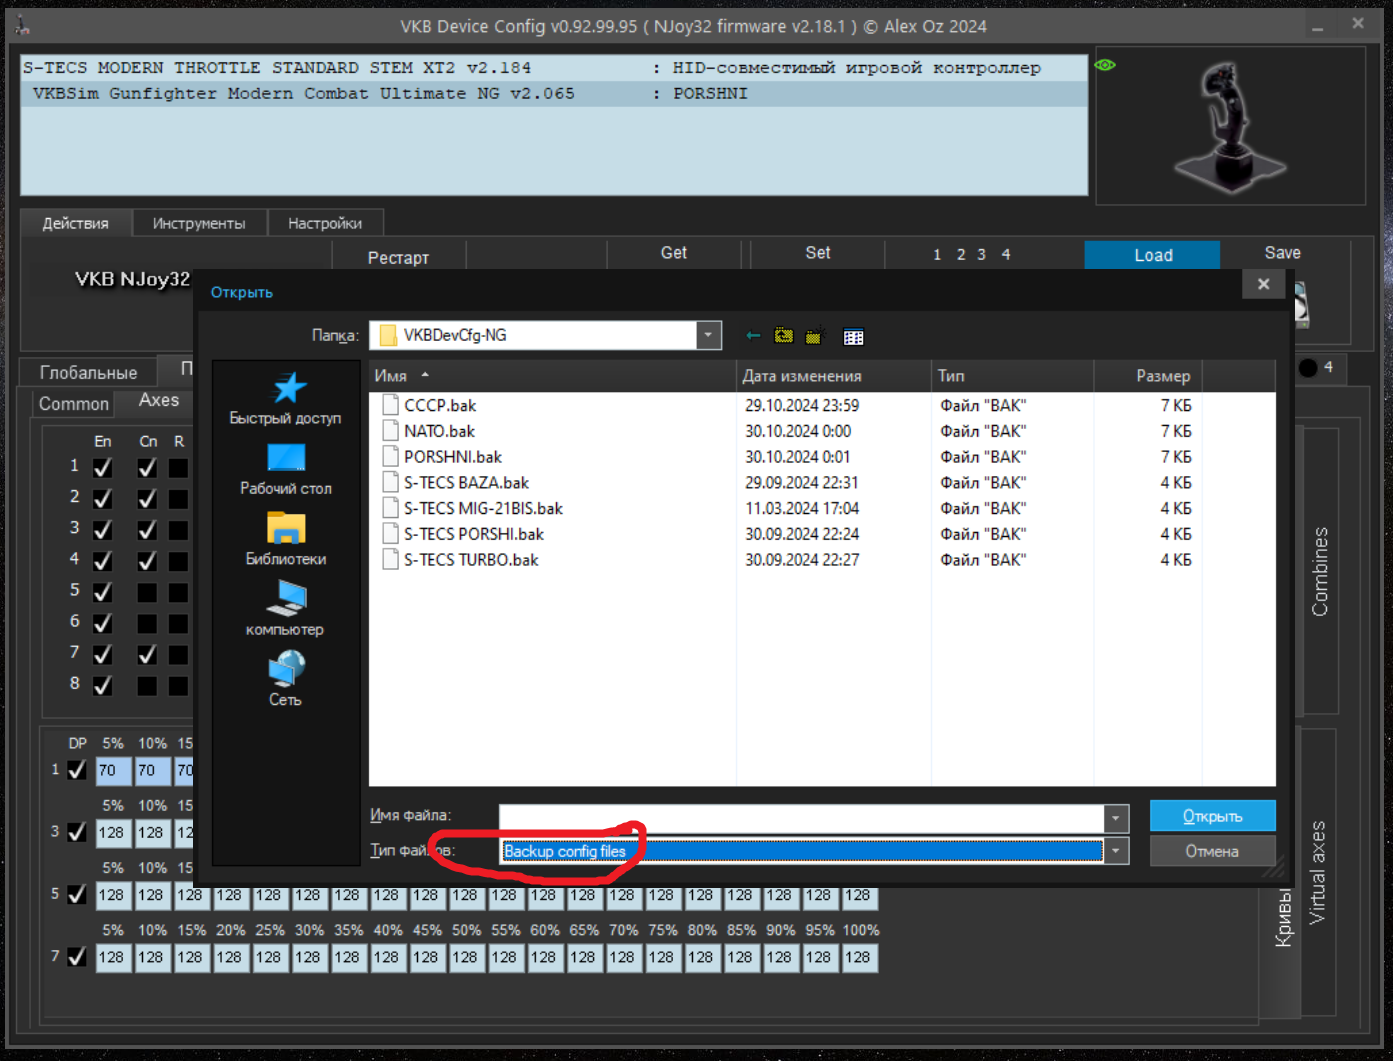
Task: Click the back arrow navigation icon
Action: [x=753, y=336]
